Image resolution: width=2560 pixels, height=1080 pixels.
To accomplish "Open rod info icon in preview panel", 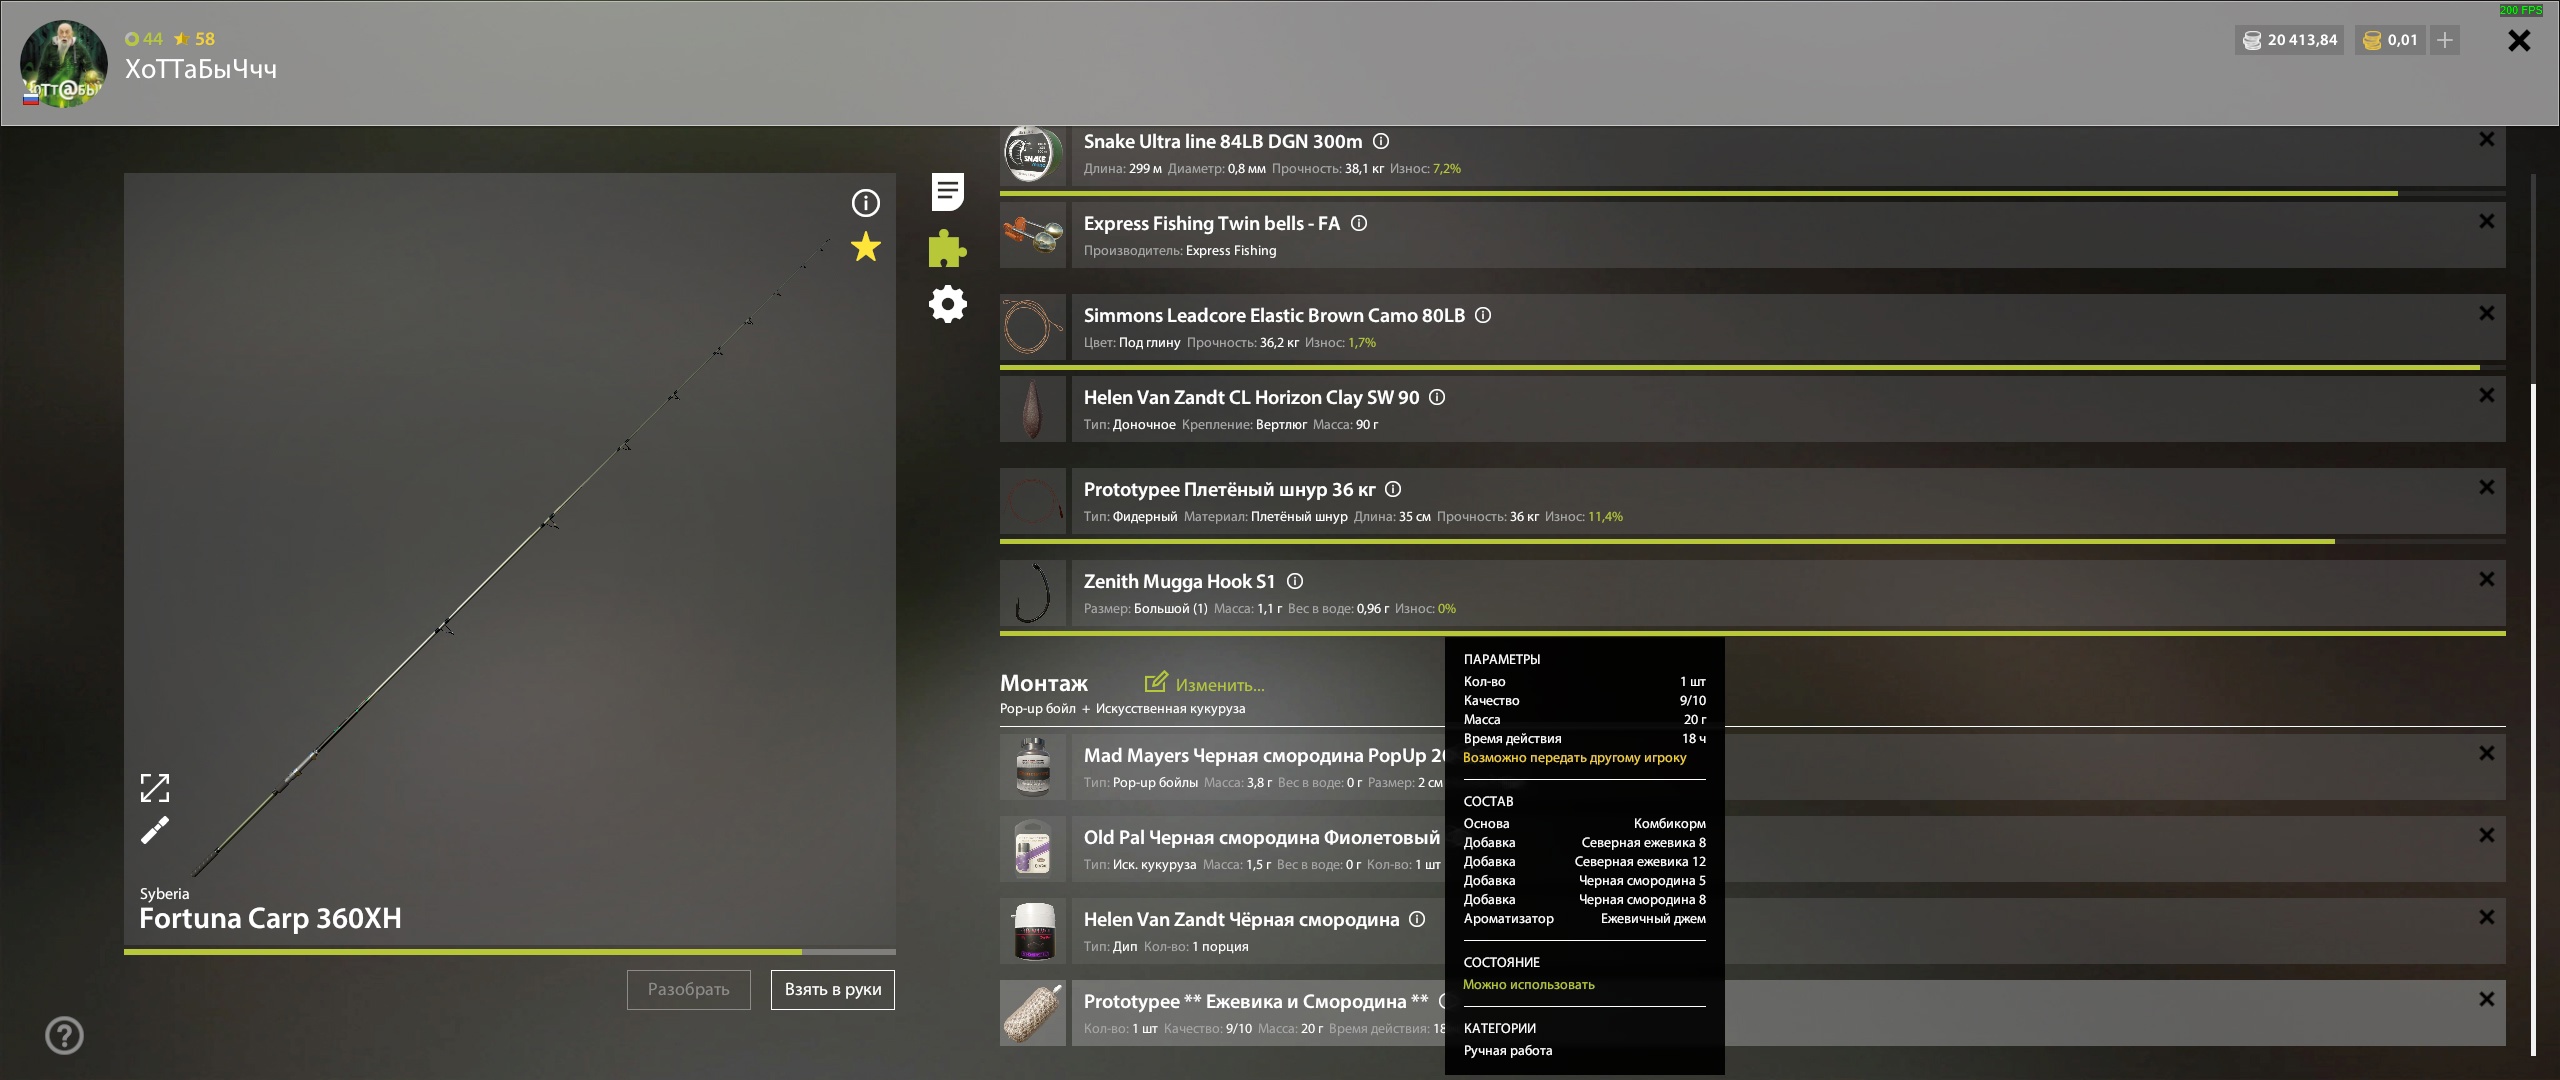I will (865, 203).
